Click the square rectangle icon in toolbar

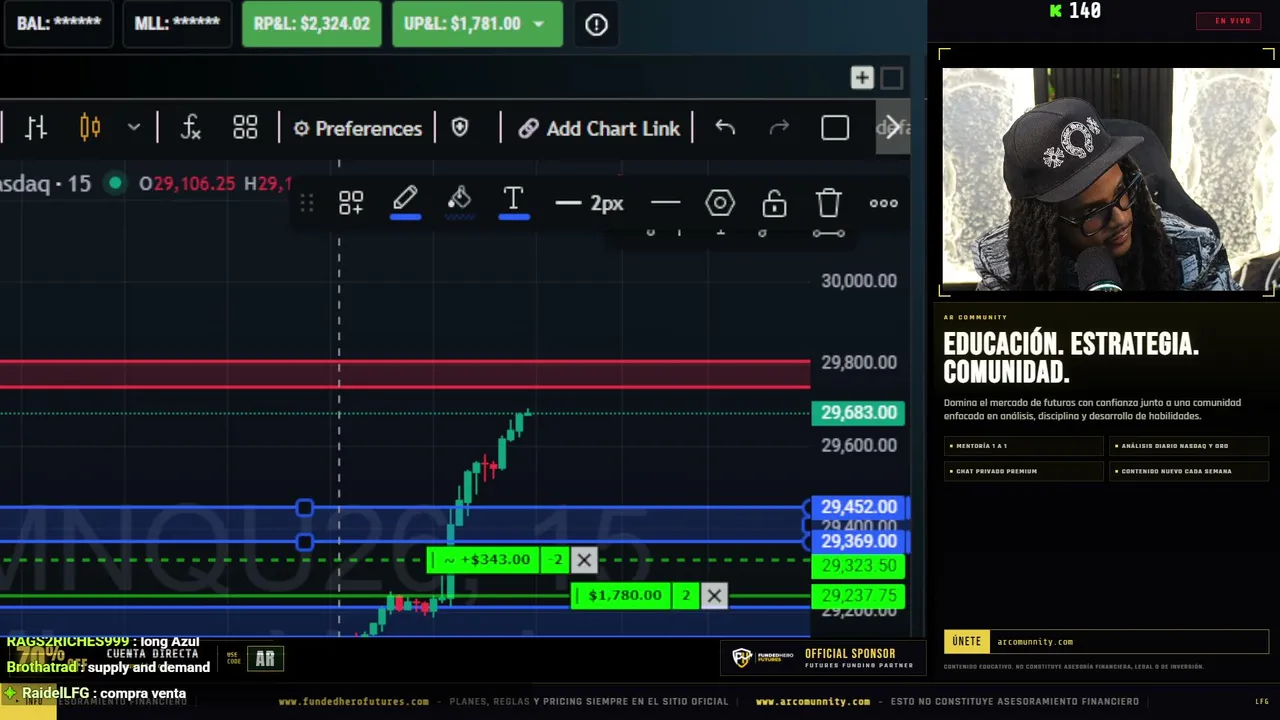pos(835,128)
